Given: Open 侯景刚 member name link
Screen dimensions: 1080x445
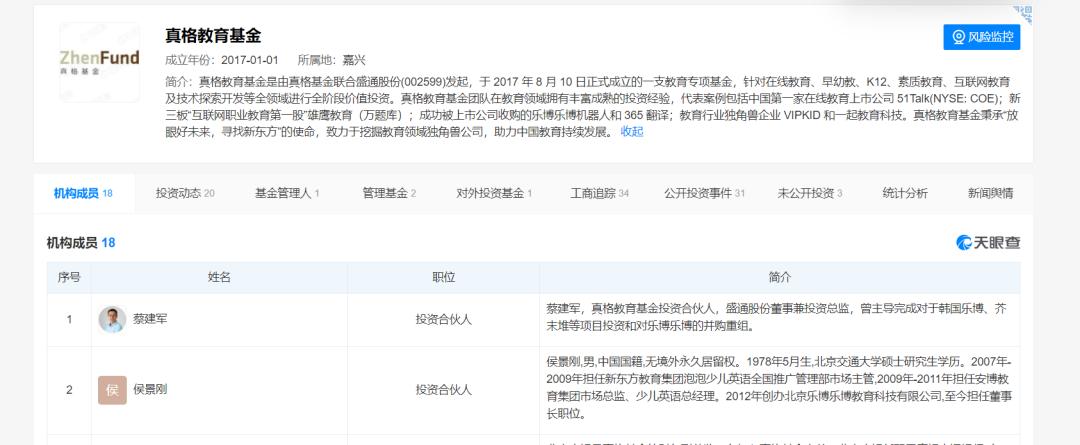Looking at the screenshot, I should click(149, 390).
